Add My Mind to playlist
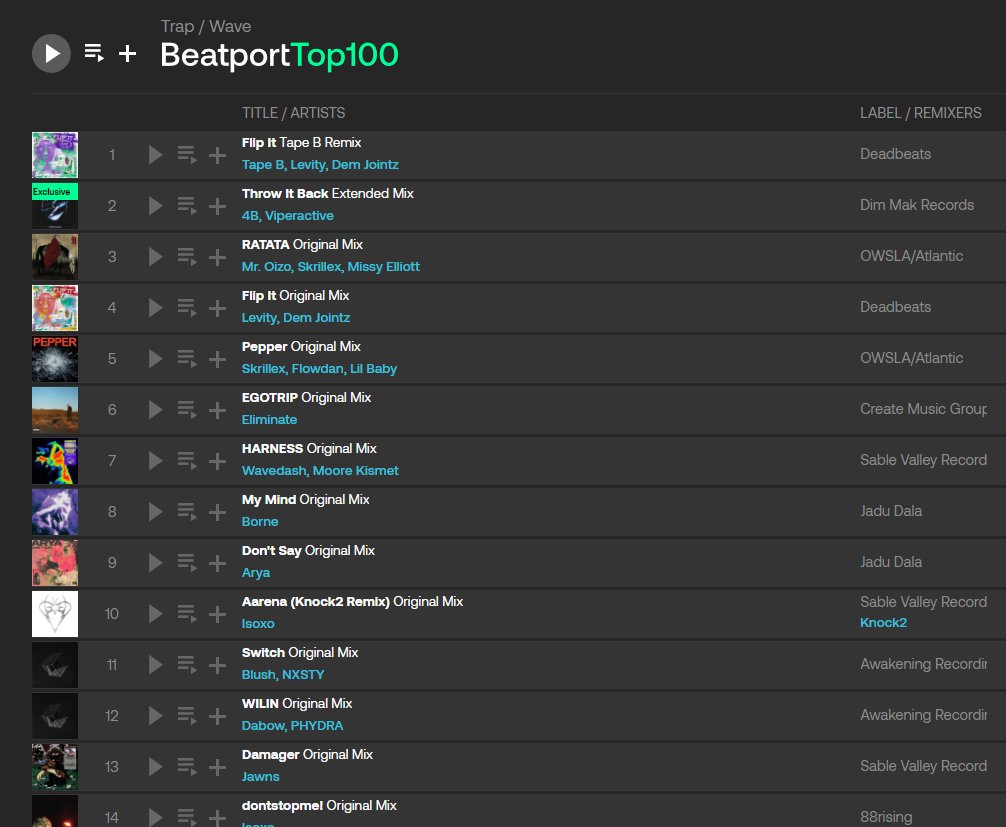This screenshot has height=827, width=1006. click(x=217, y=512)
